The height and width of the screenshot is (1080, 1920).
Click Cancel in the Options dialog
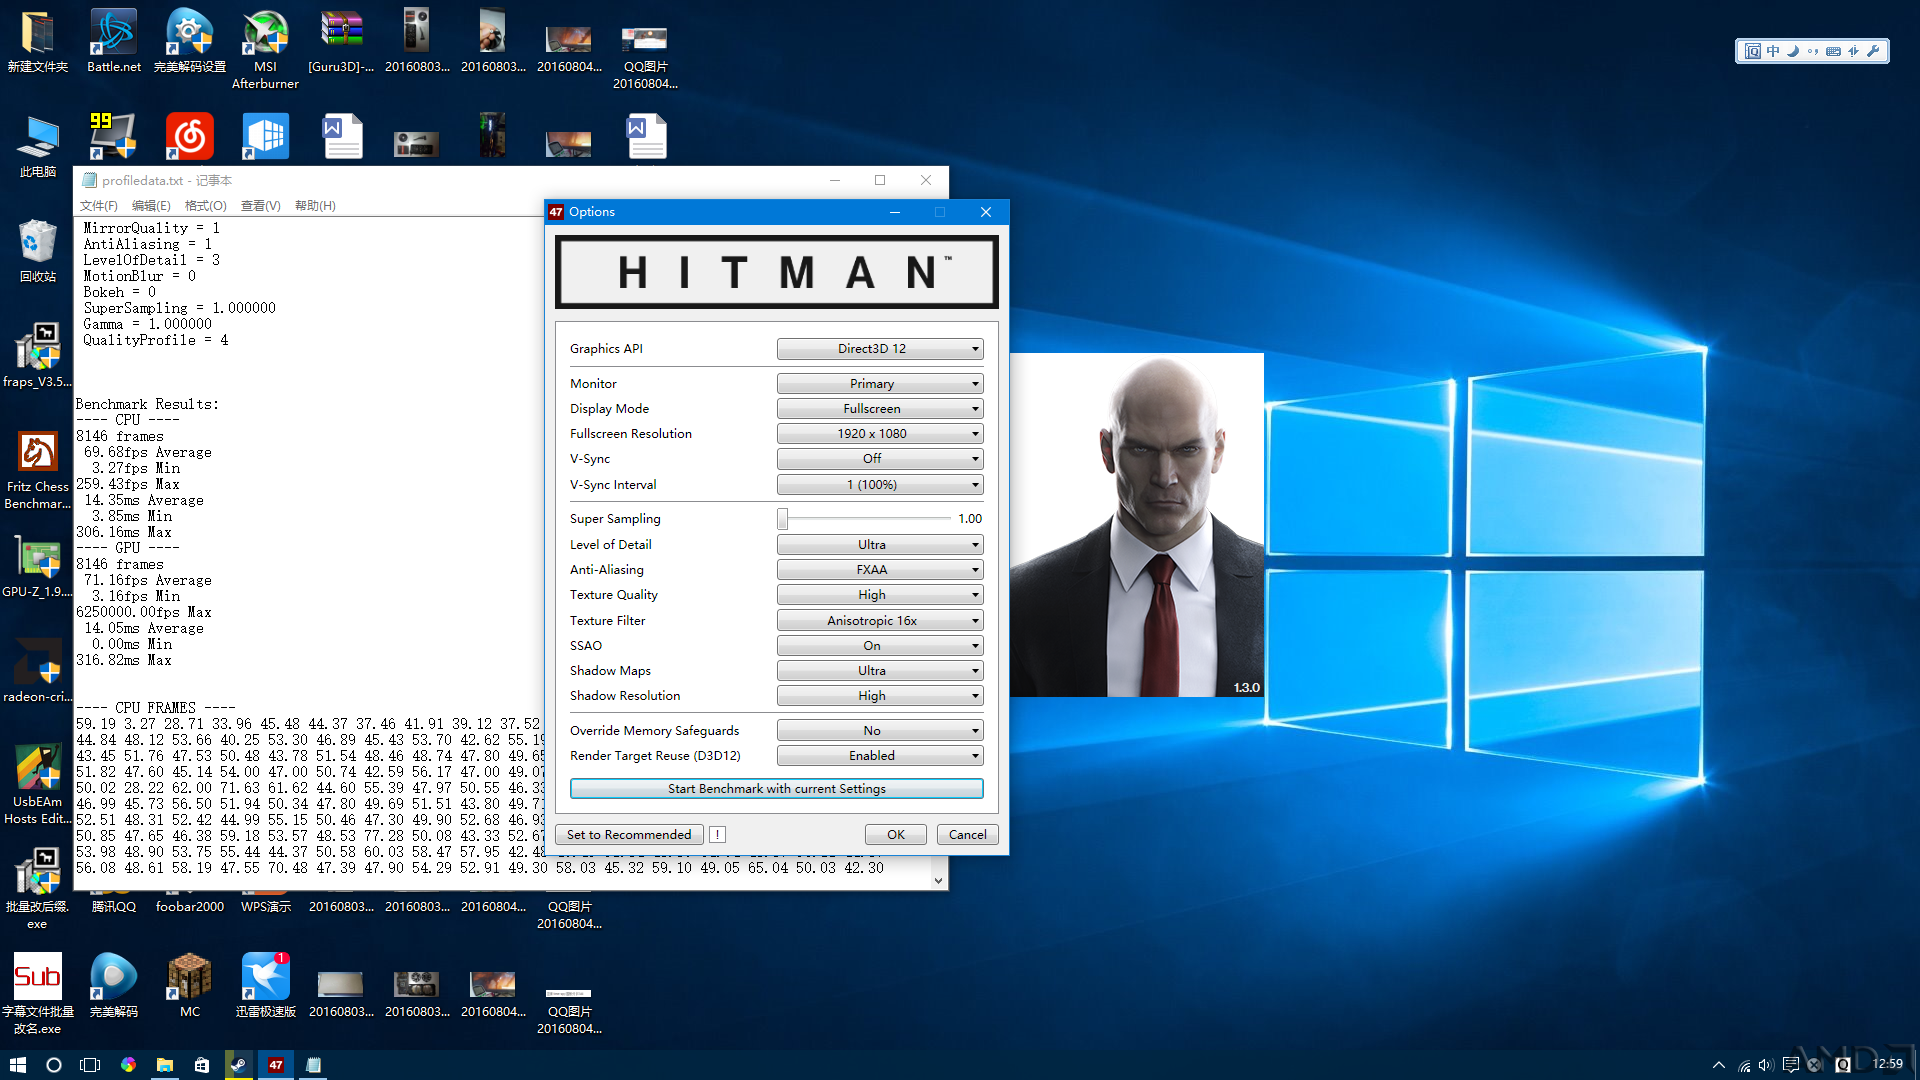[x=967, y=835]
